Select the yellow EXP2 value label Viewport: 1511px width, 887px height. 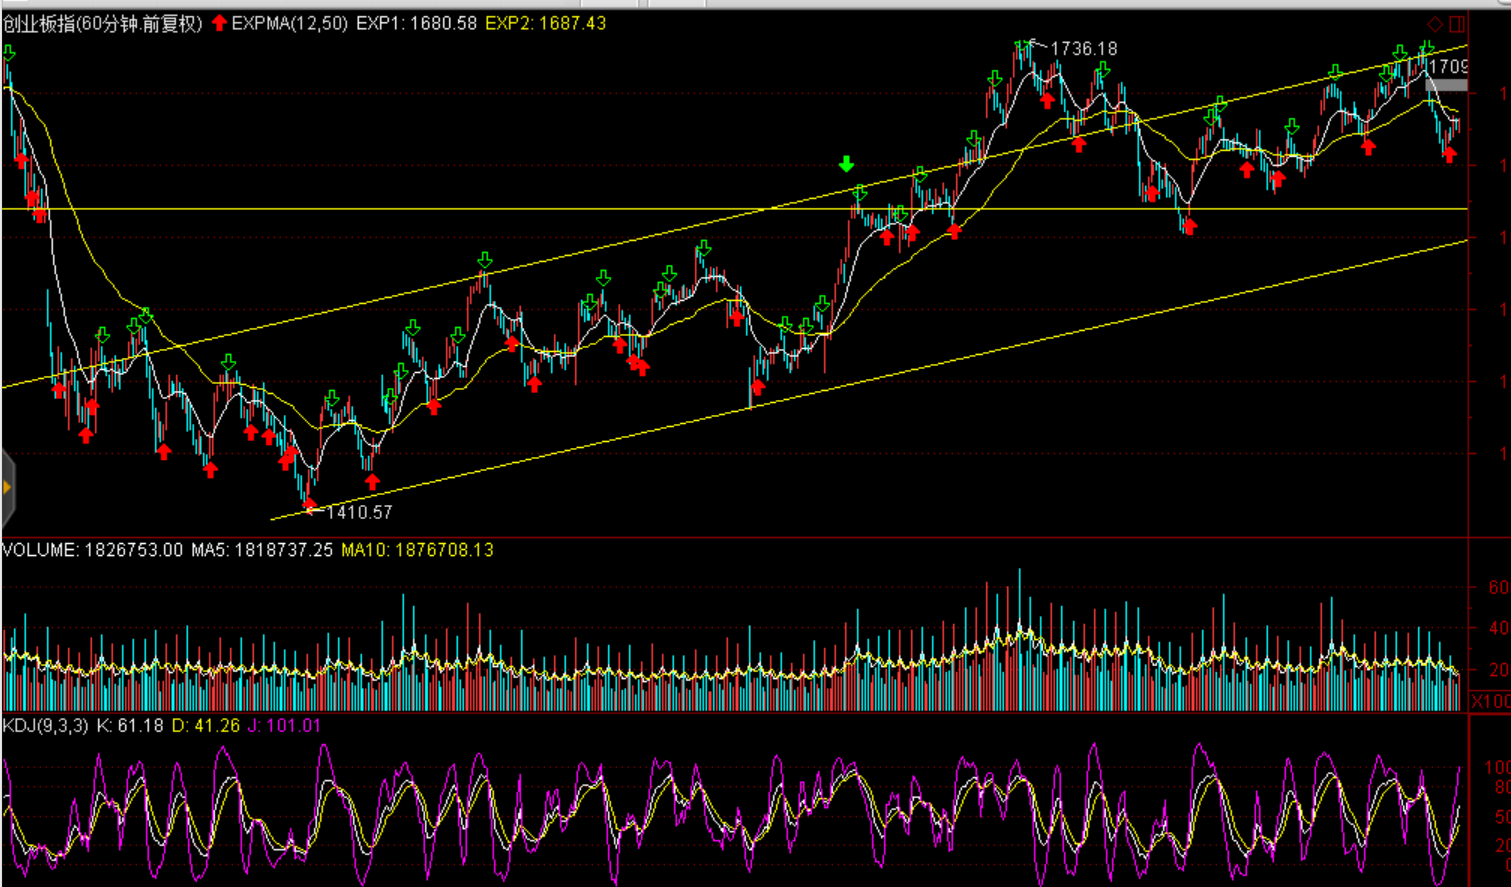(x=545, y=23)
